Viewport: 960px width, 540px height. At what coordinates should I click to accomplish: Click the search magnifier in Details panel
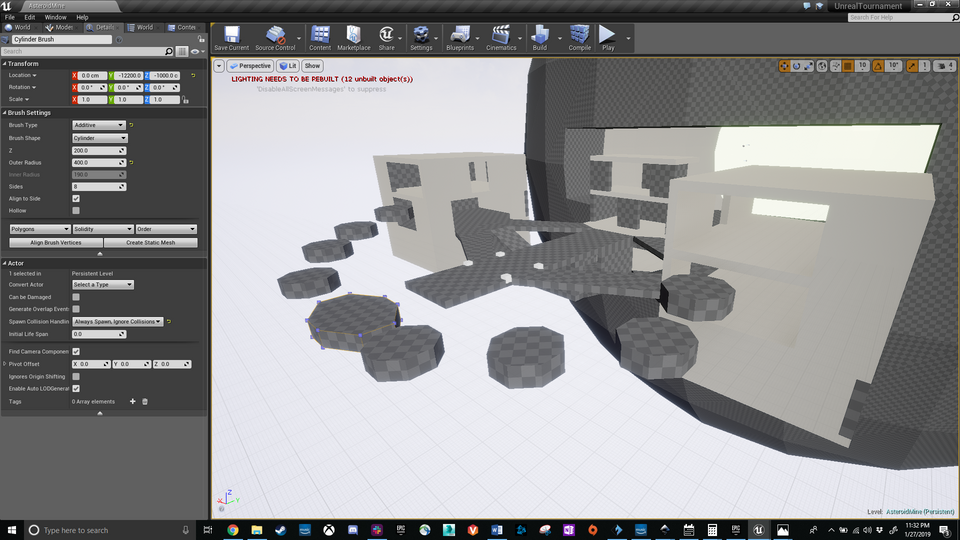pos(169,51)
